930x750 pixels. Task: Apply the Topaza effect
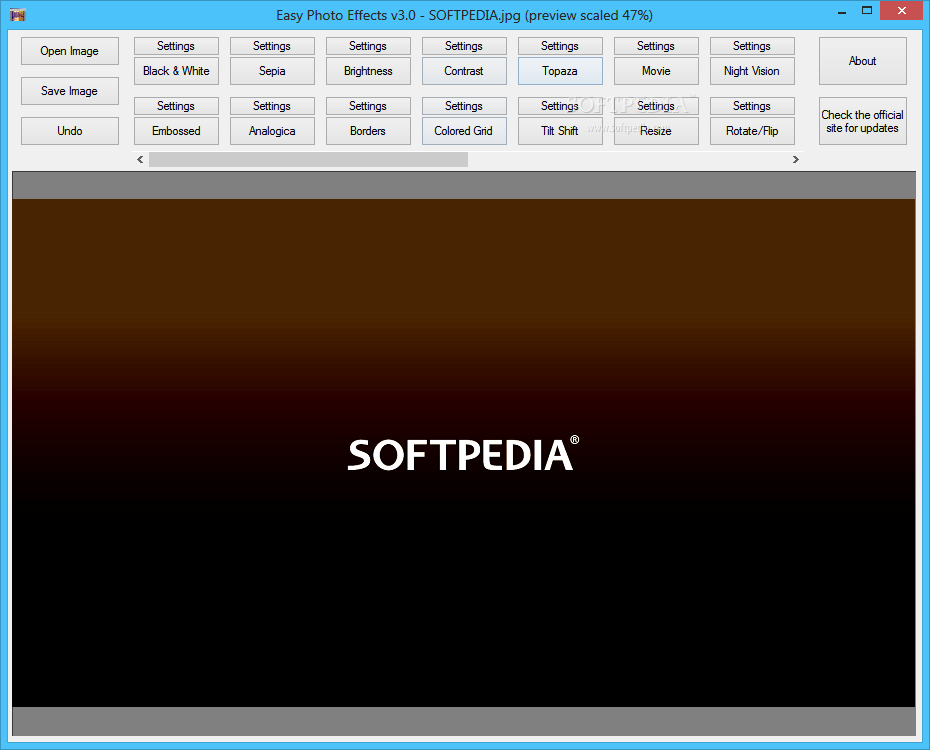coord(560,71)
